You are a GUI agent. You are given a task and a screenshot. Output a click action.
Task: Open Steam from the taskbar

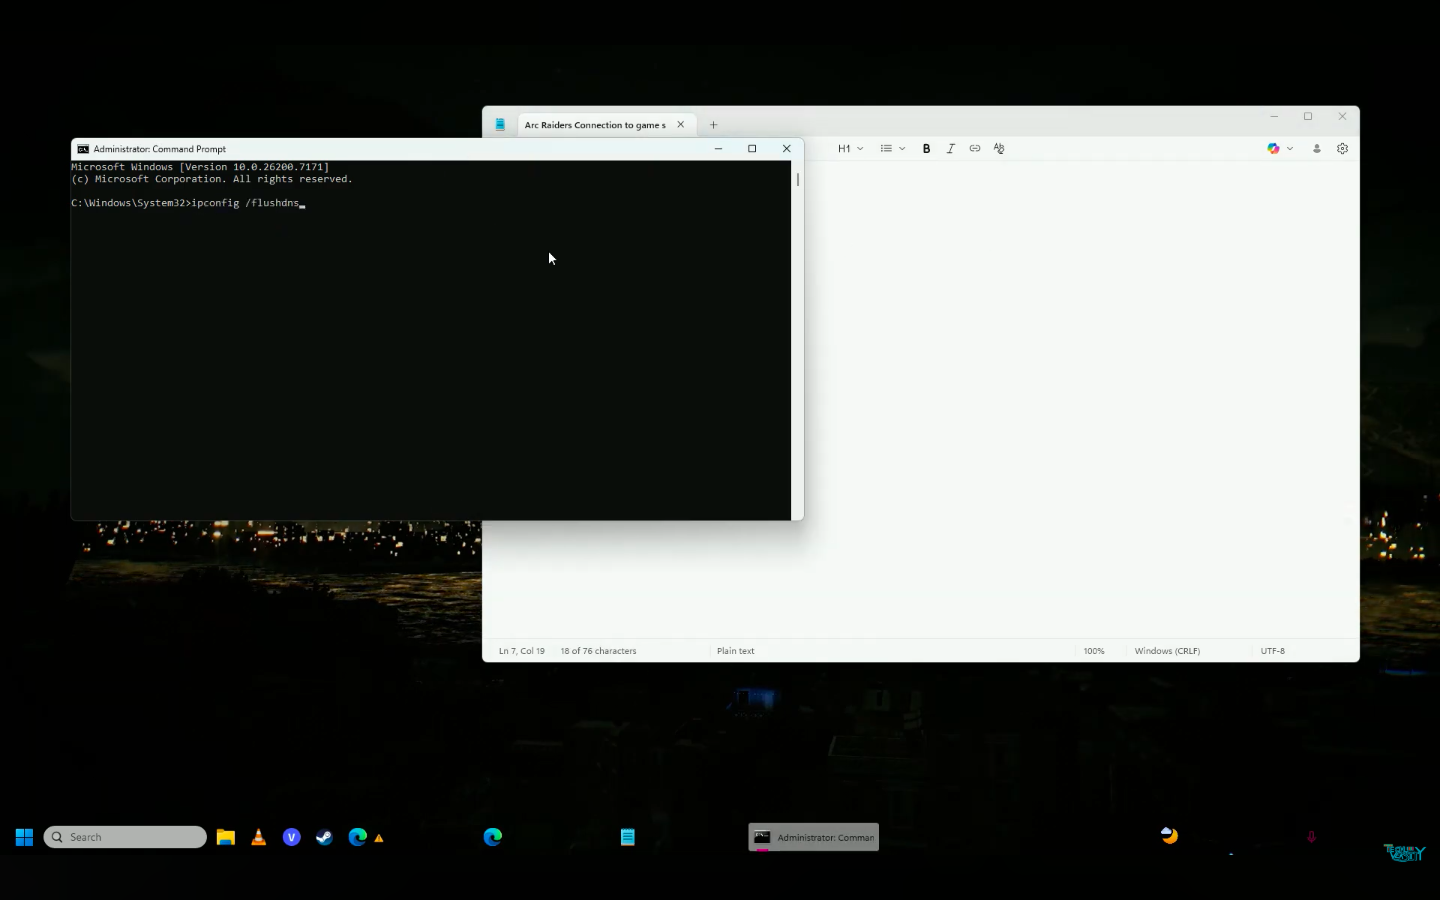324,837
